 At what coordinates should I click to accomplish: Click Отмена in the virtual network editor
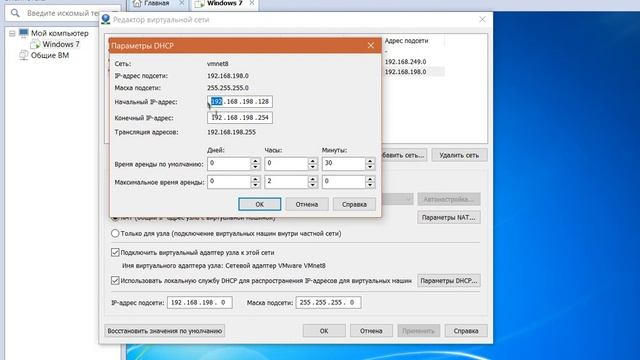(371, 331)
